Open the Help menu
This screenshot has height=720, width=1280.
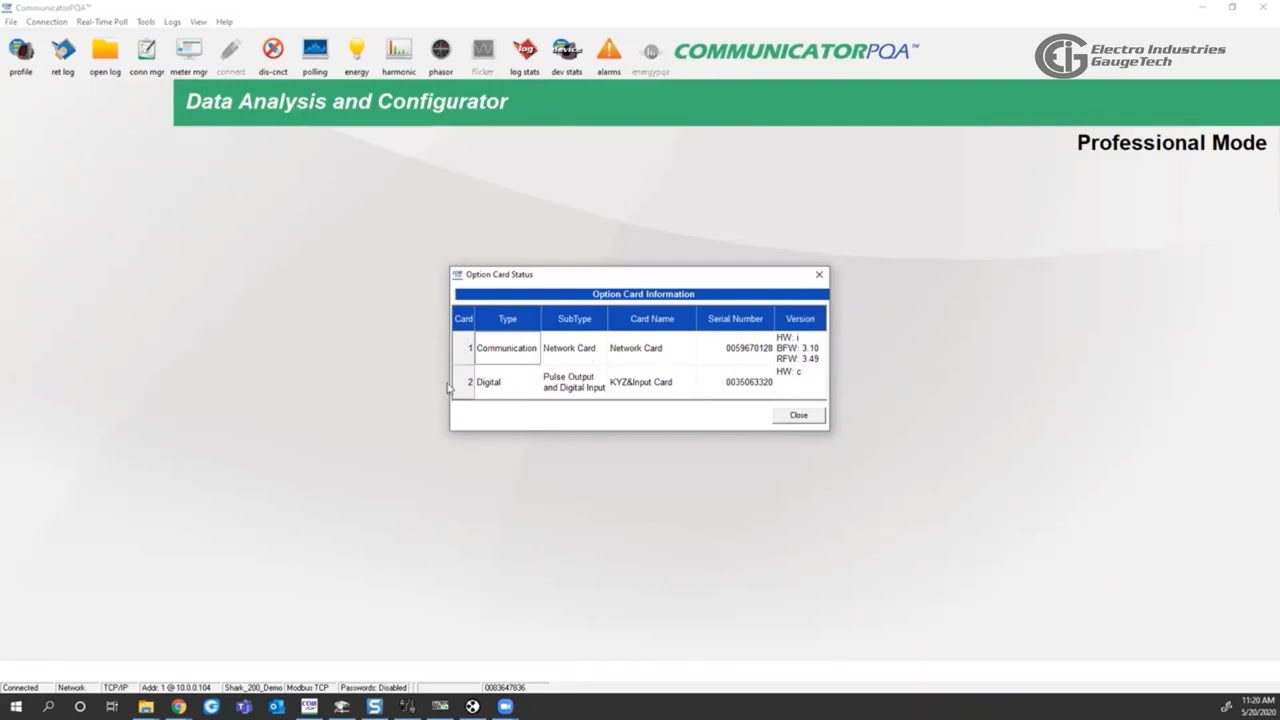pos(224,22)
